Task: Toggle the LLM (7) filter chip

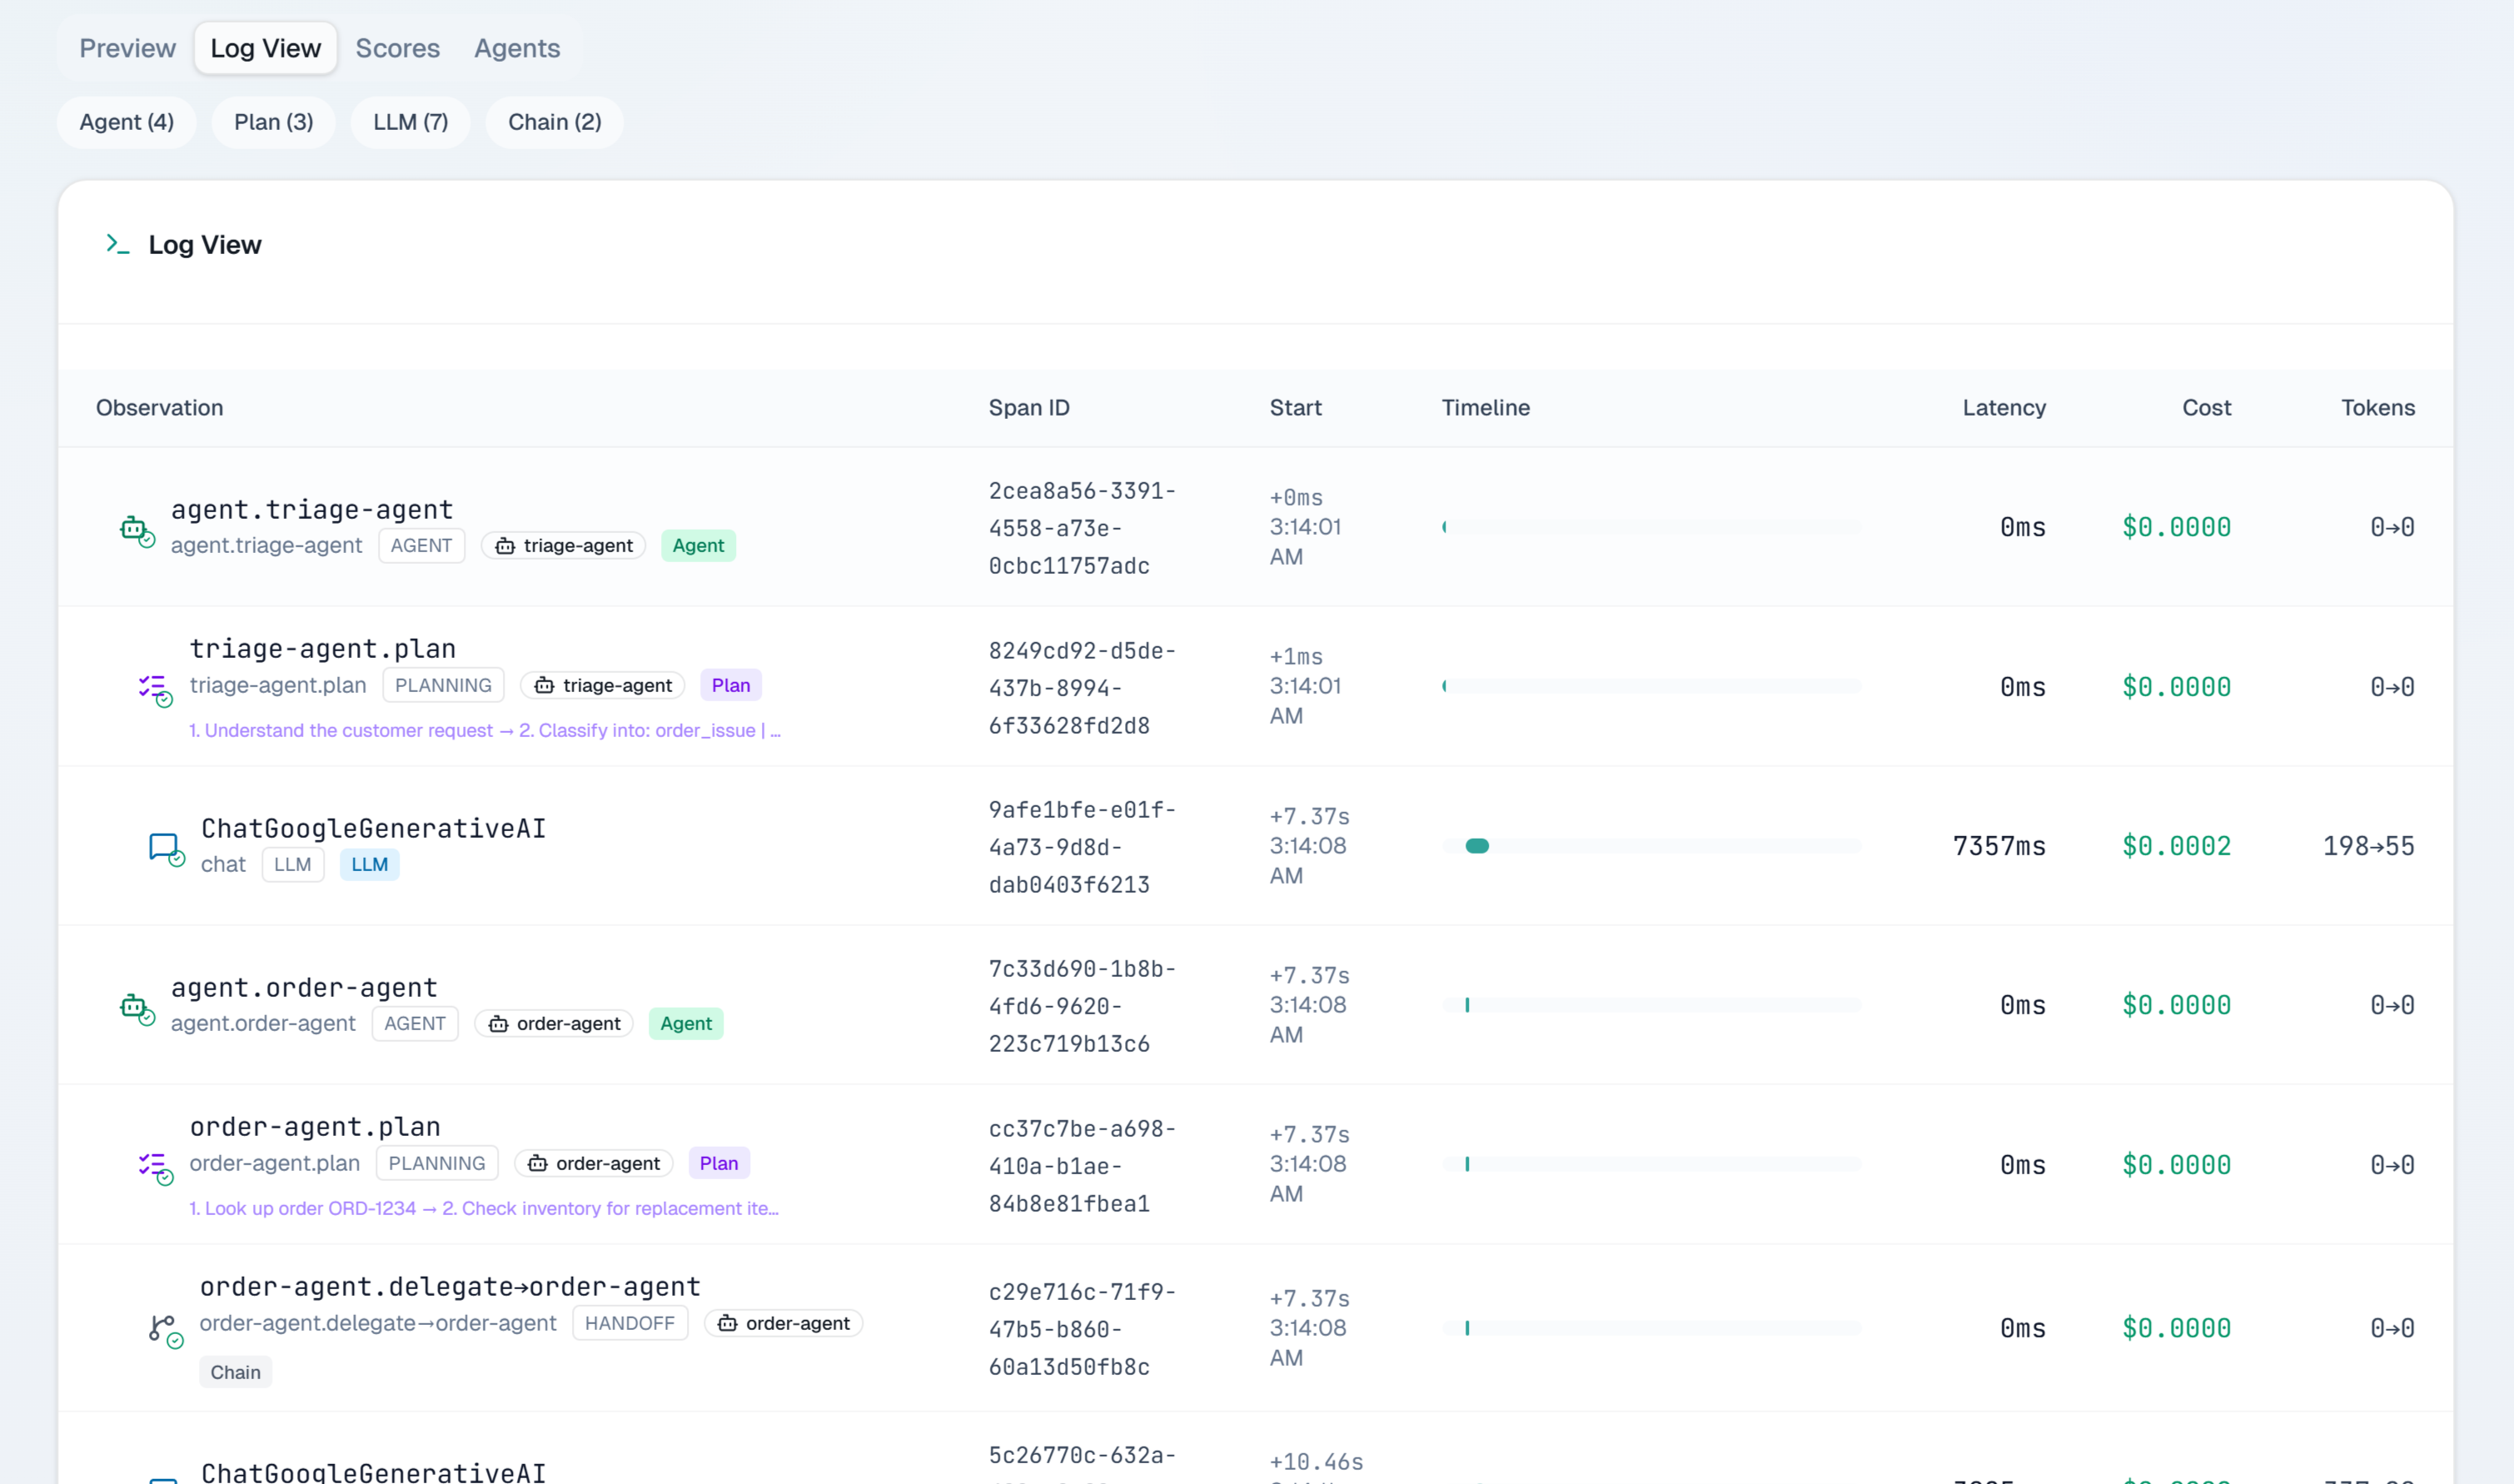Action: point(410,122)
